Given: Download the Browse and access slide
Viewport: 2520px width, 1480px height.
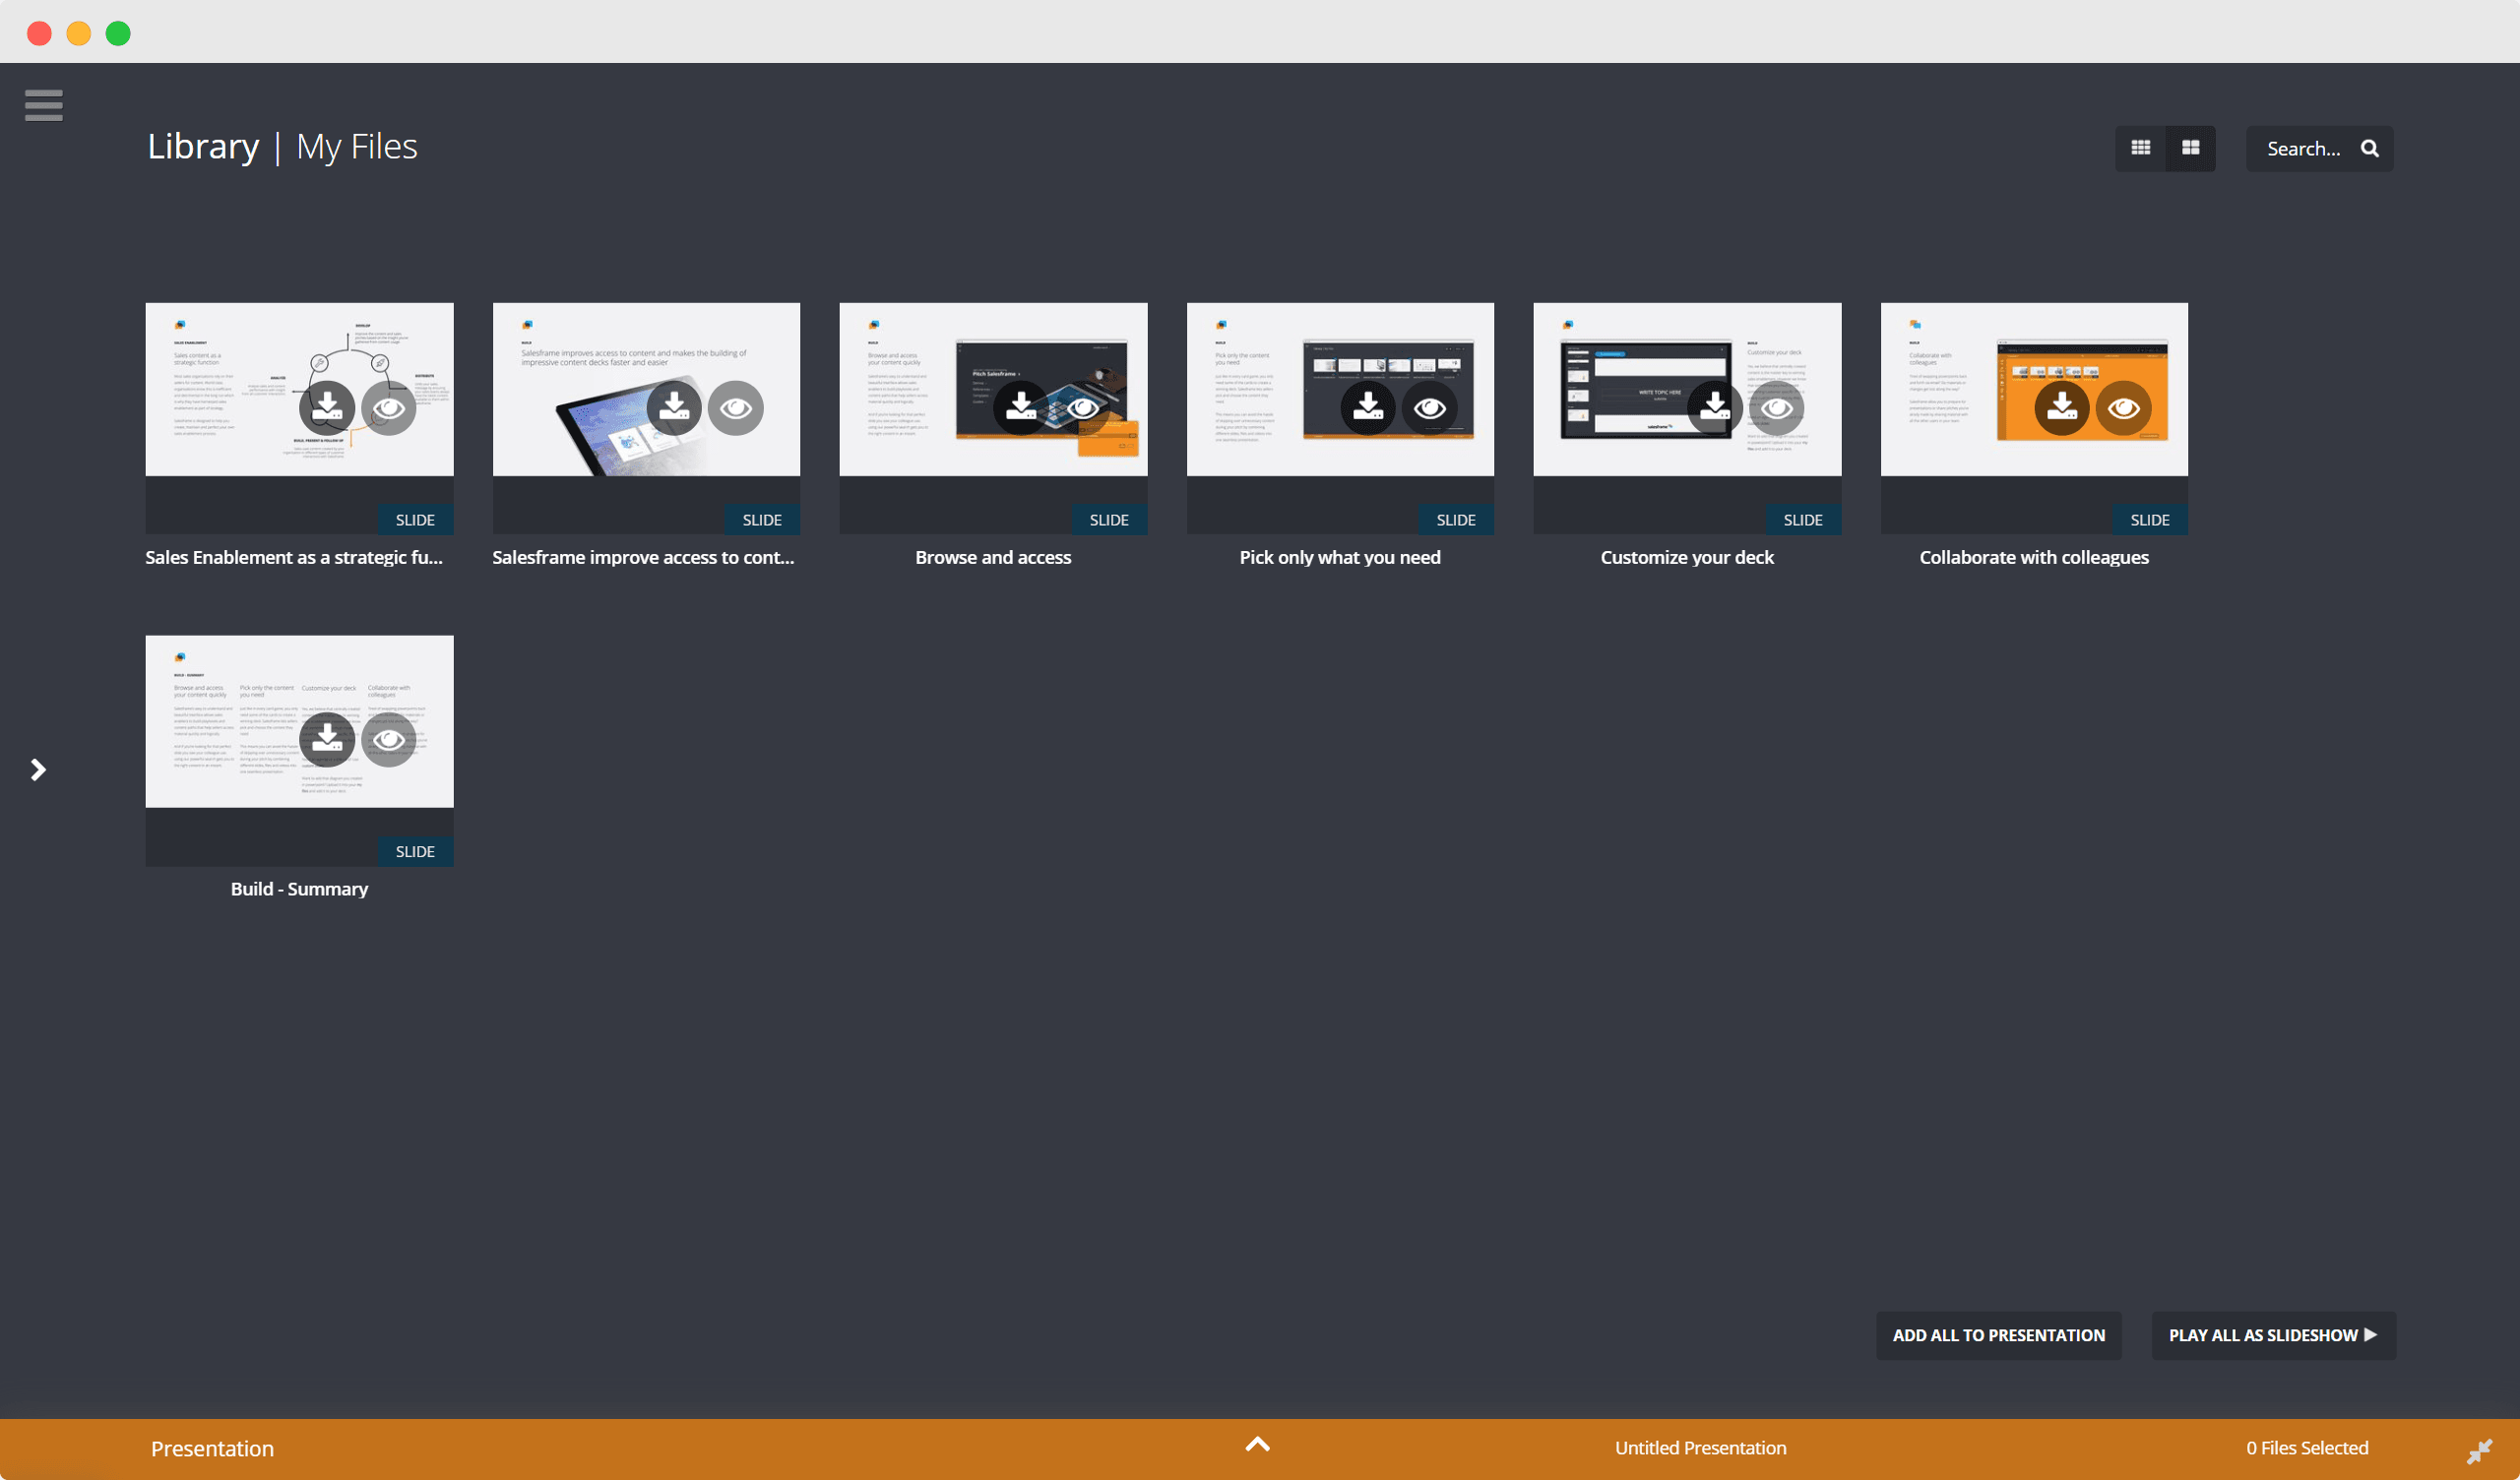Looking at the screenshot, I should tap(1020, 407).
